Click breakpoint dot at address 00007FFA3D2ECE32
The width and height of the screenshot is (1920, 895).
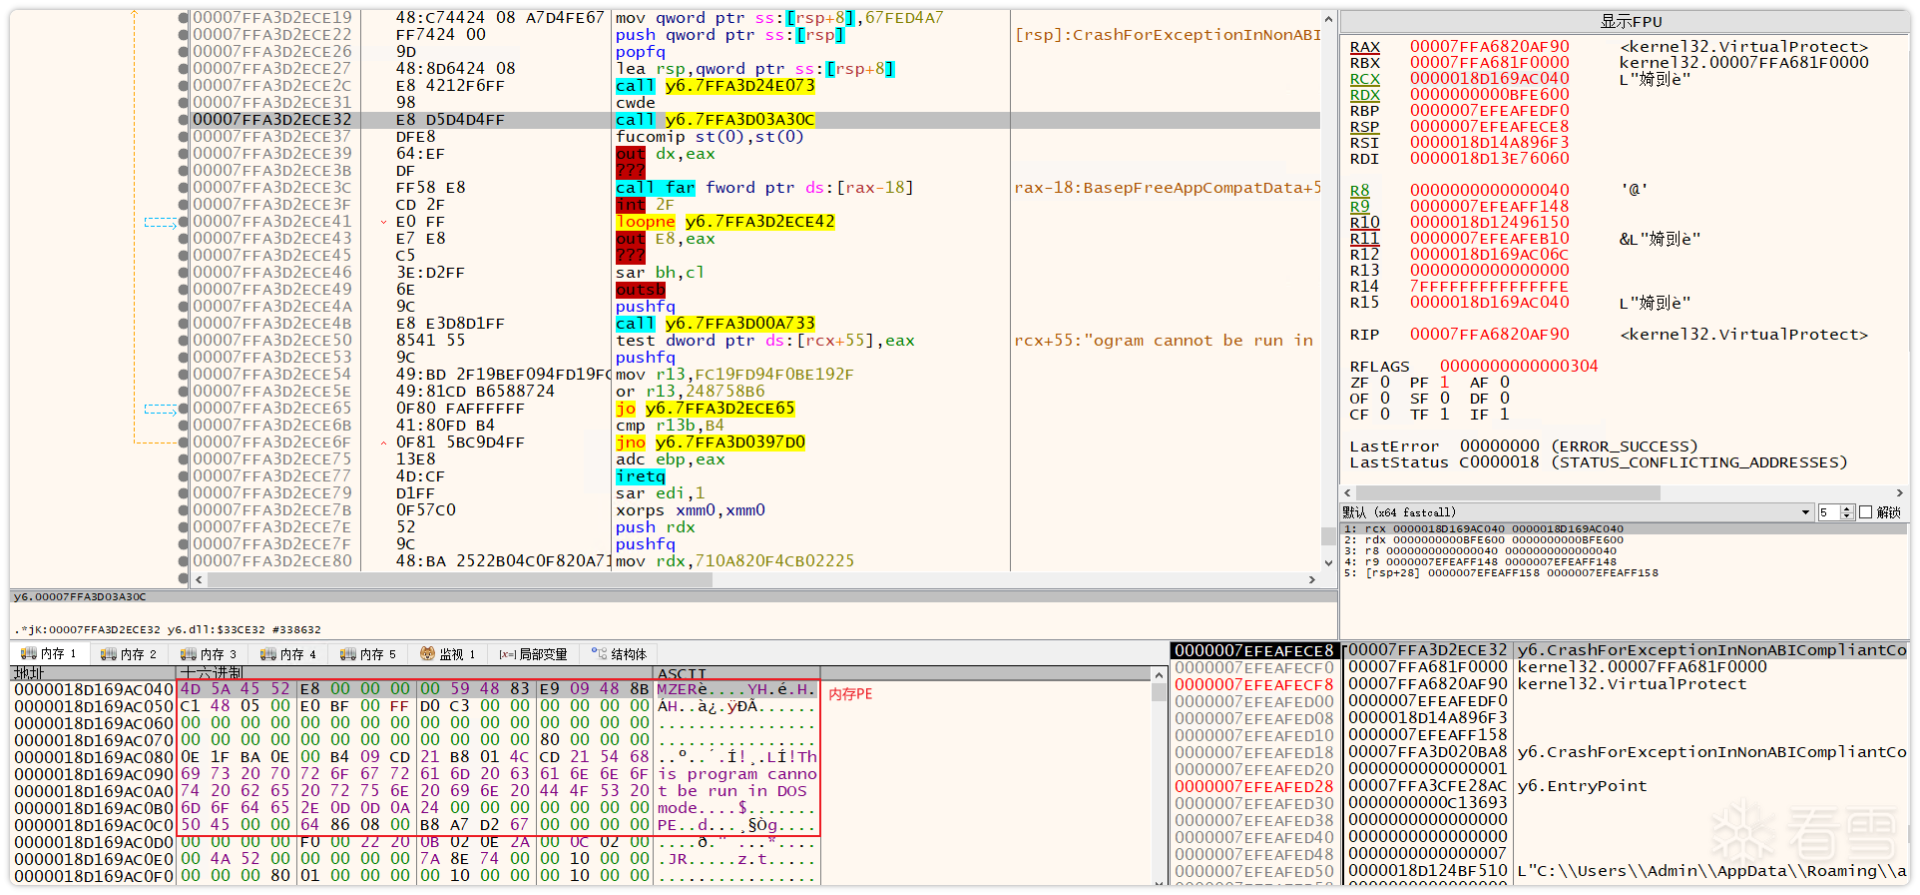click(x=183, y=120)
